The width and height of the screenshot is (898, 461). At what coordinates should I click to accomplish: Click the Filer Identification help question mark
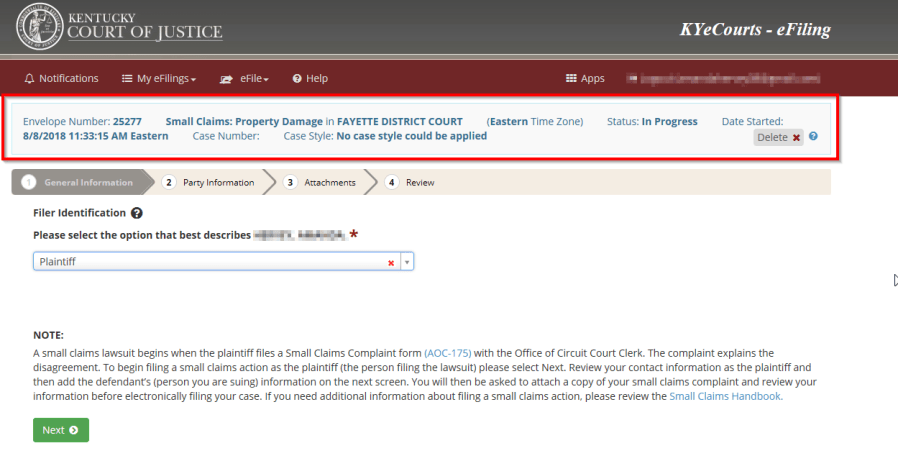tap(136, 213)
